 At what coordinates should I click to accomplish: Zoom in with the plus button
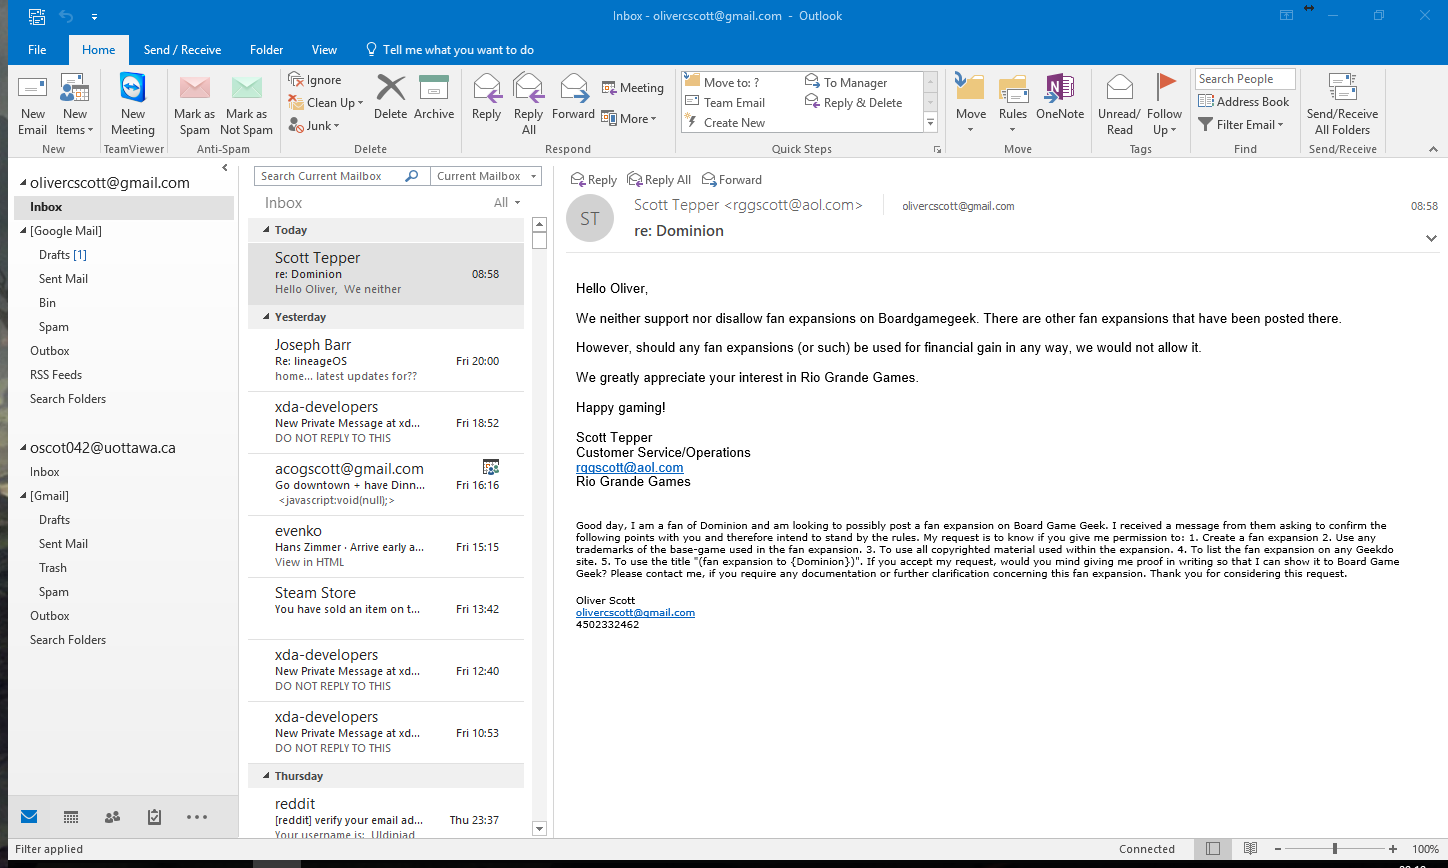1393,849
